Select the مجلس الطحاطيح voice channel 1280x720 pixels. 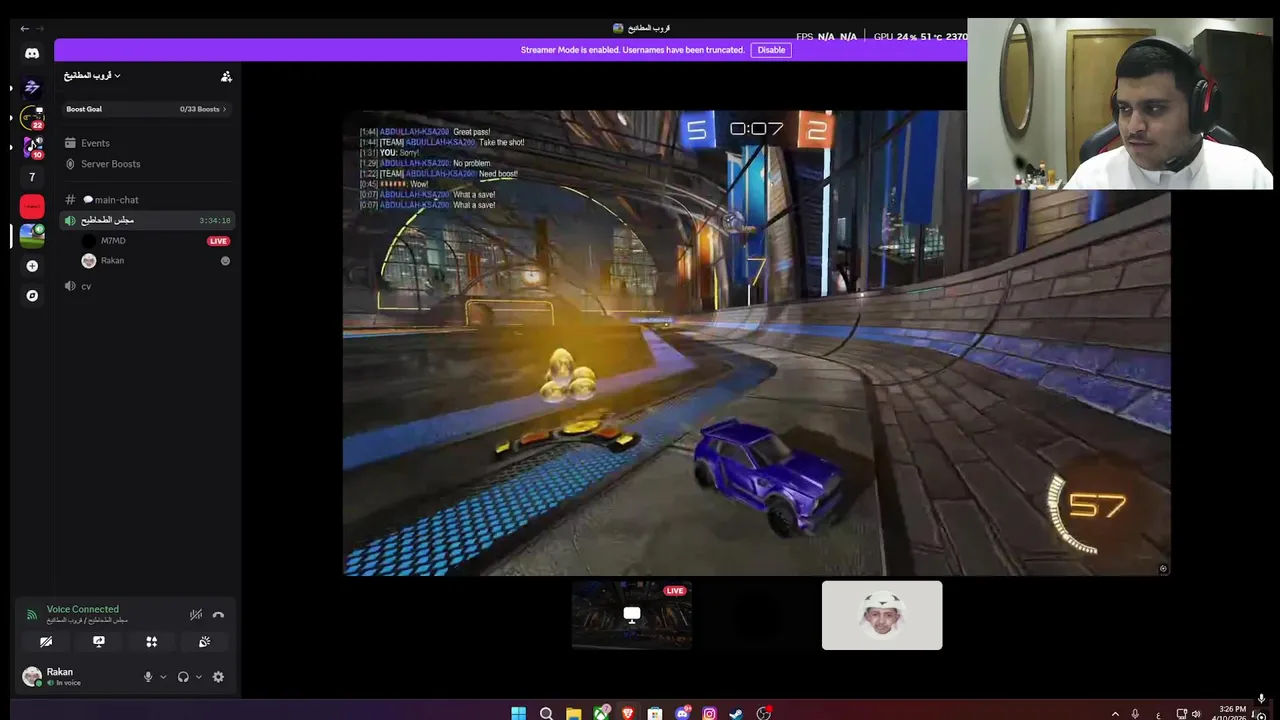[x=149, y=220]
